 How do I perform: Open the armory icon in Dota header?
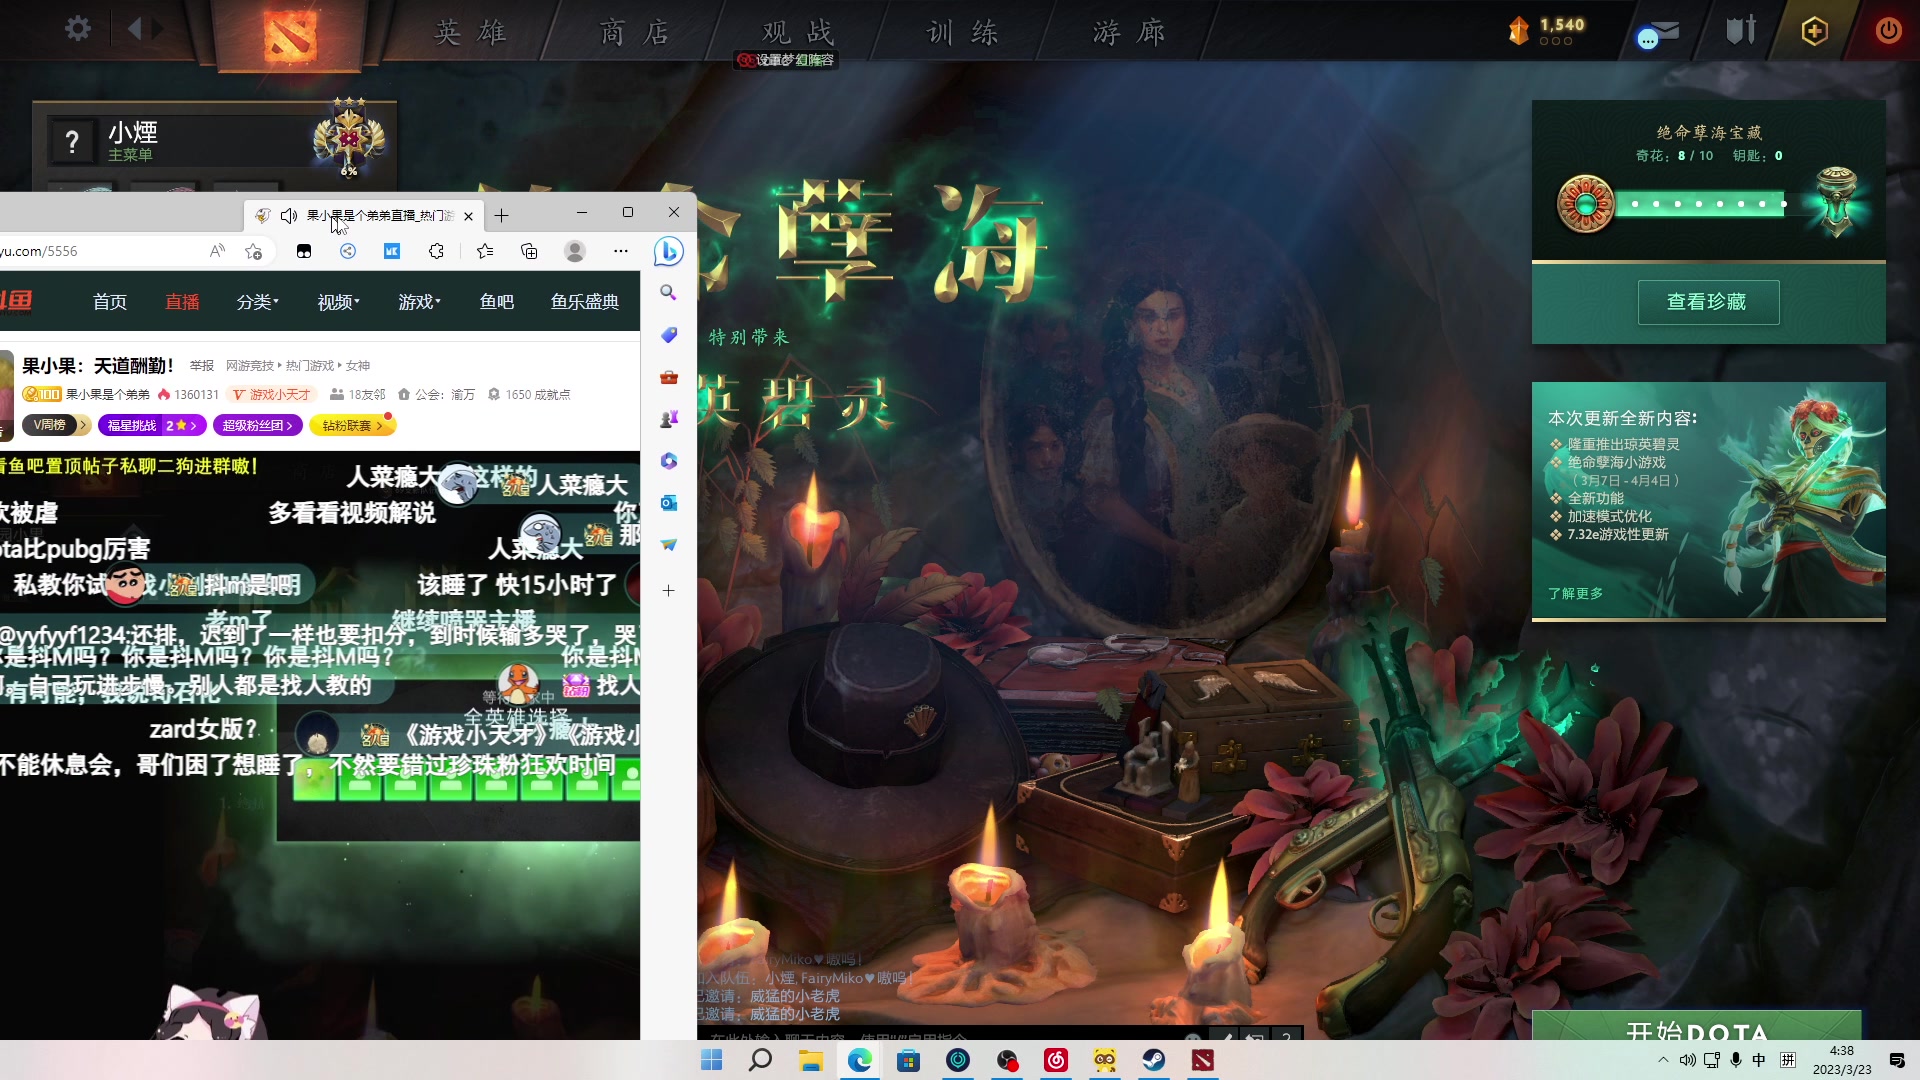1741,30
